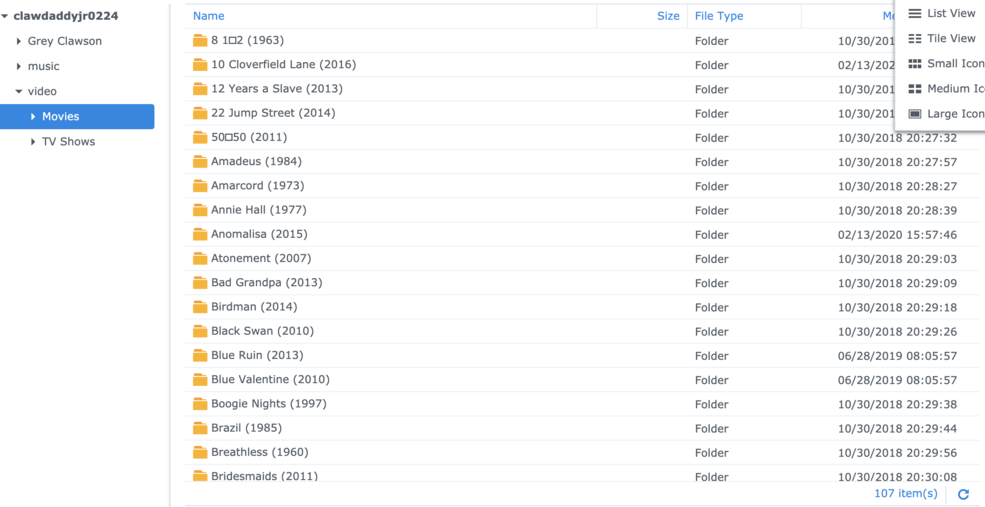This screenshot has height=507, width=985.
Task: Click the Black Swan (2010) folder icon
Action: 200,331
